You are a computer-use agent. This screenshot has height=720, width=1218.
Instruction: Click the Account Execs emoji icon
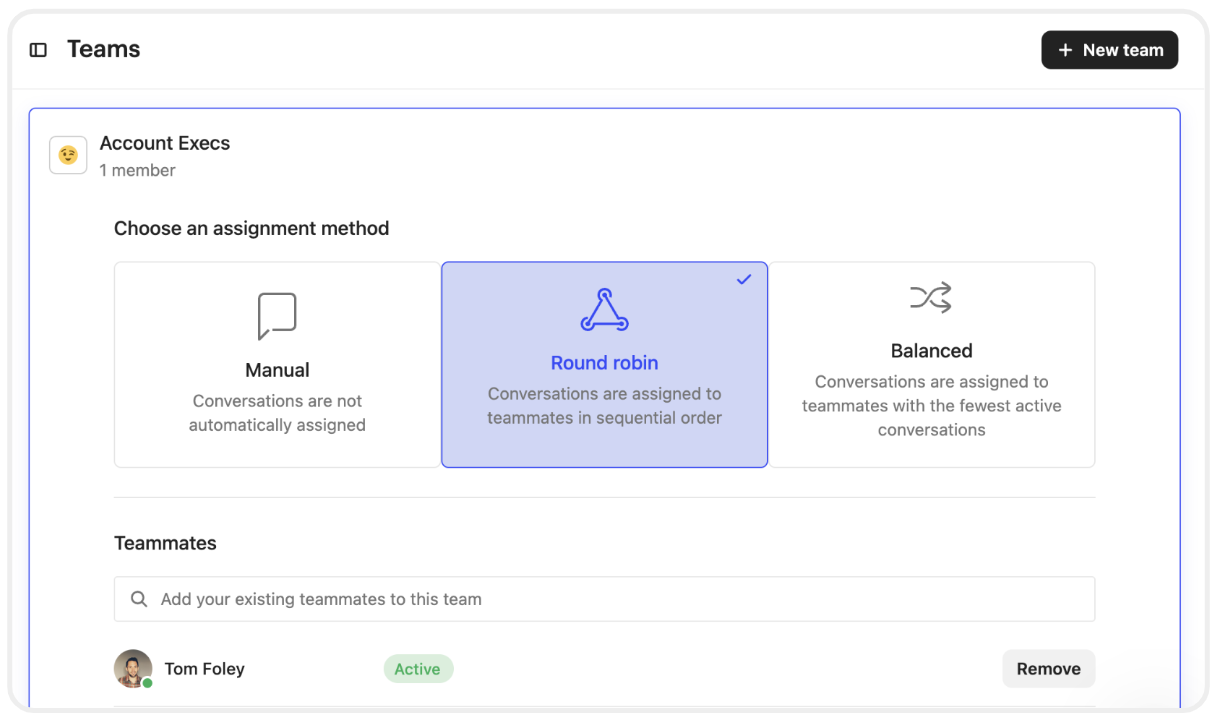click(68, 156)
